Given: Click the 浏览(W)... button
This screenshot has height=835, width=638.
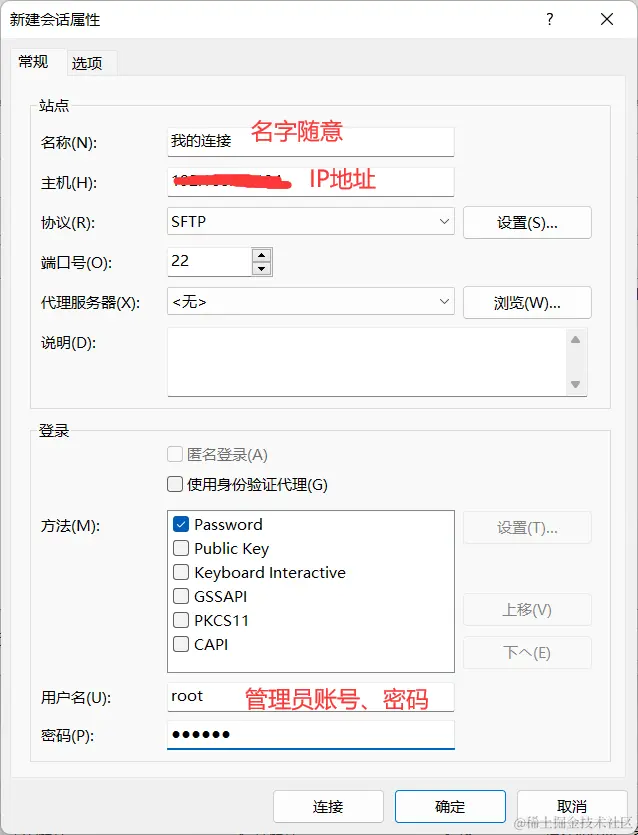Looking at the screenshot, I should point(527,302).
